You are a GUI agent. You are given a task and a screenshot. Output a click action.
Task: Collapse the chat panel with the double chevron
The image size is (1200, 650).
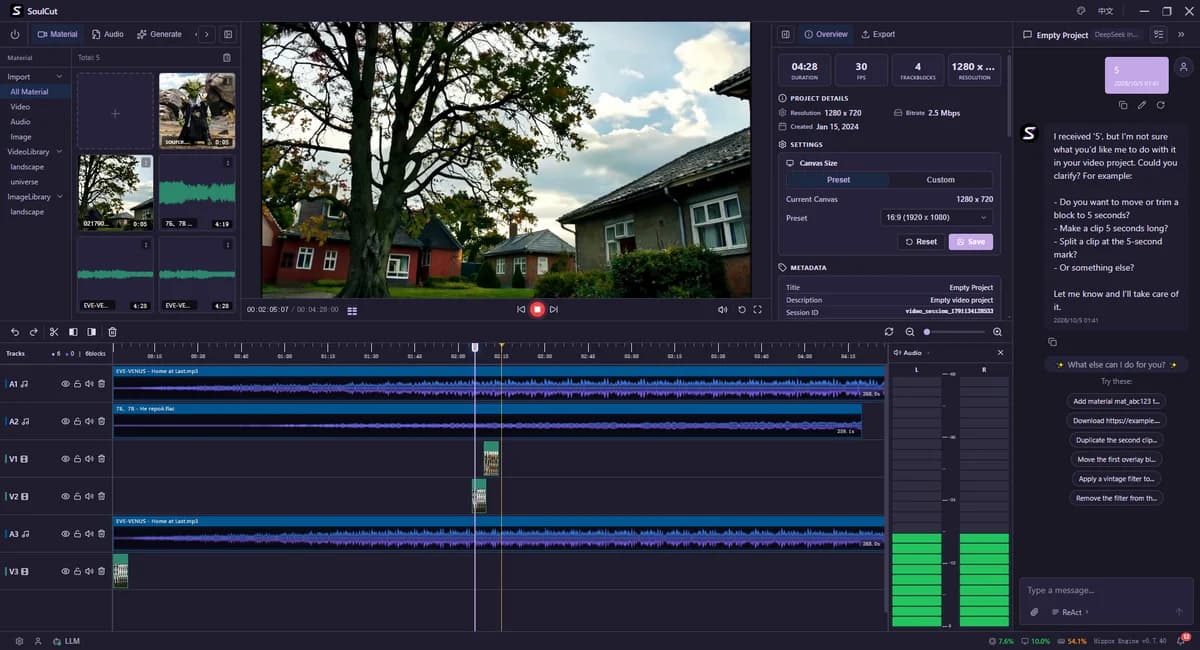point(1181,34)
